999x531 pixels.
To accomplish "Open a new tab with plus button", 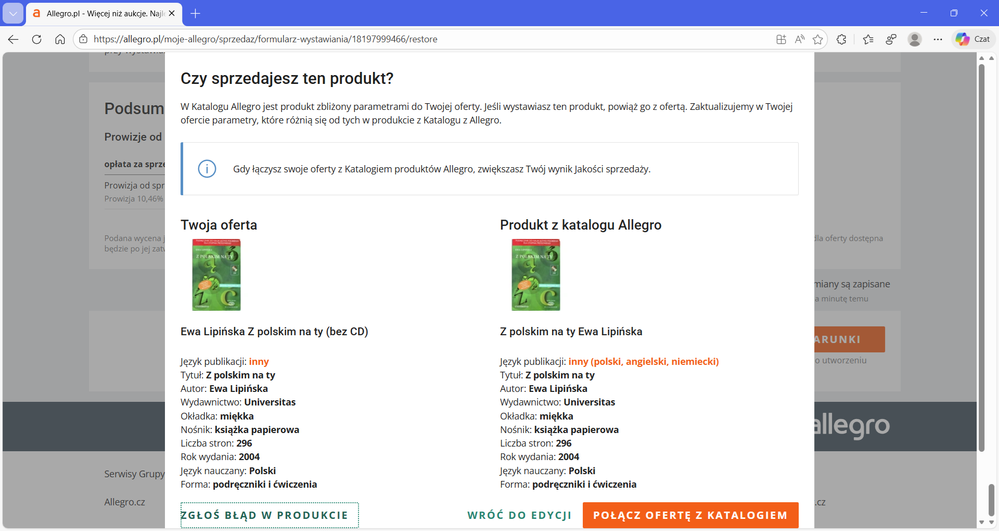I will coord(195,13).
